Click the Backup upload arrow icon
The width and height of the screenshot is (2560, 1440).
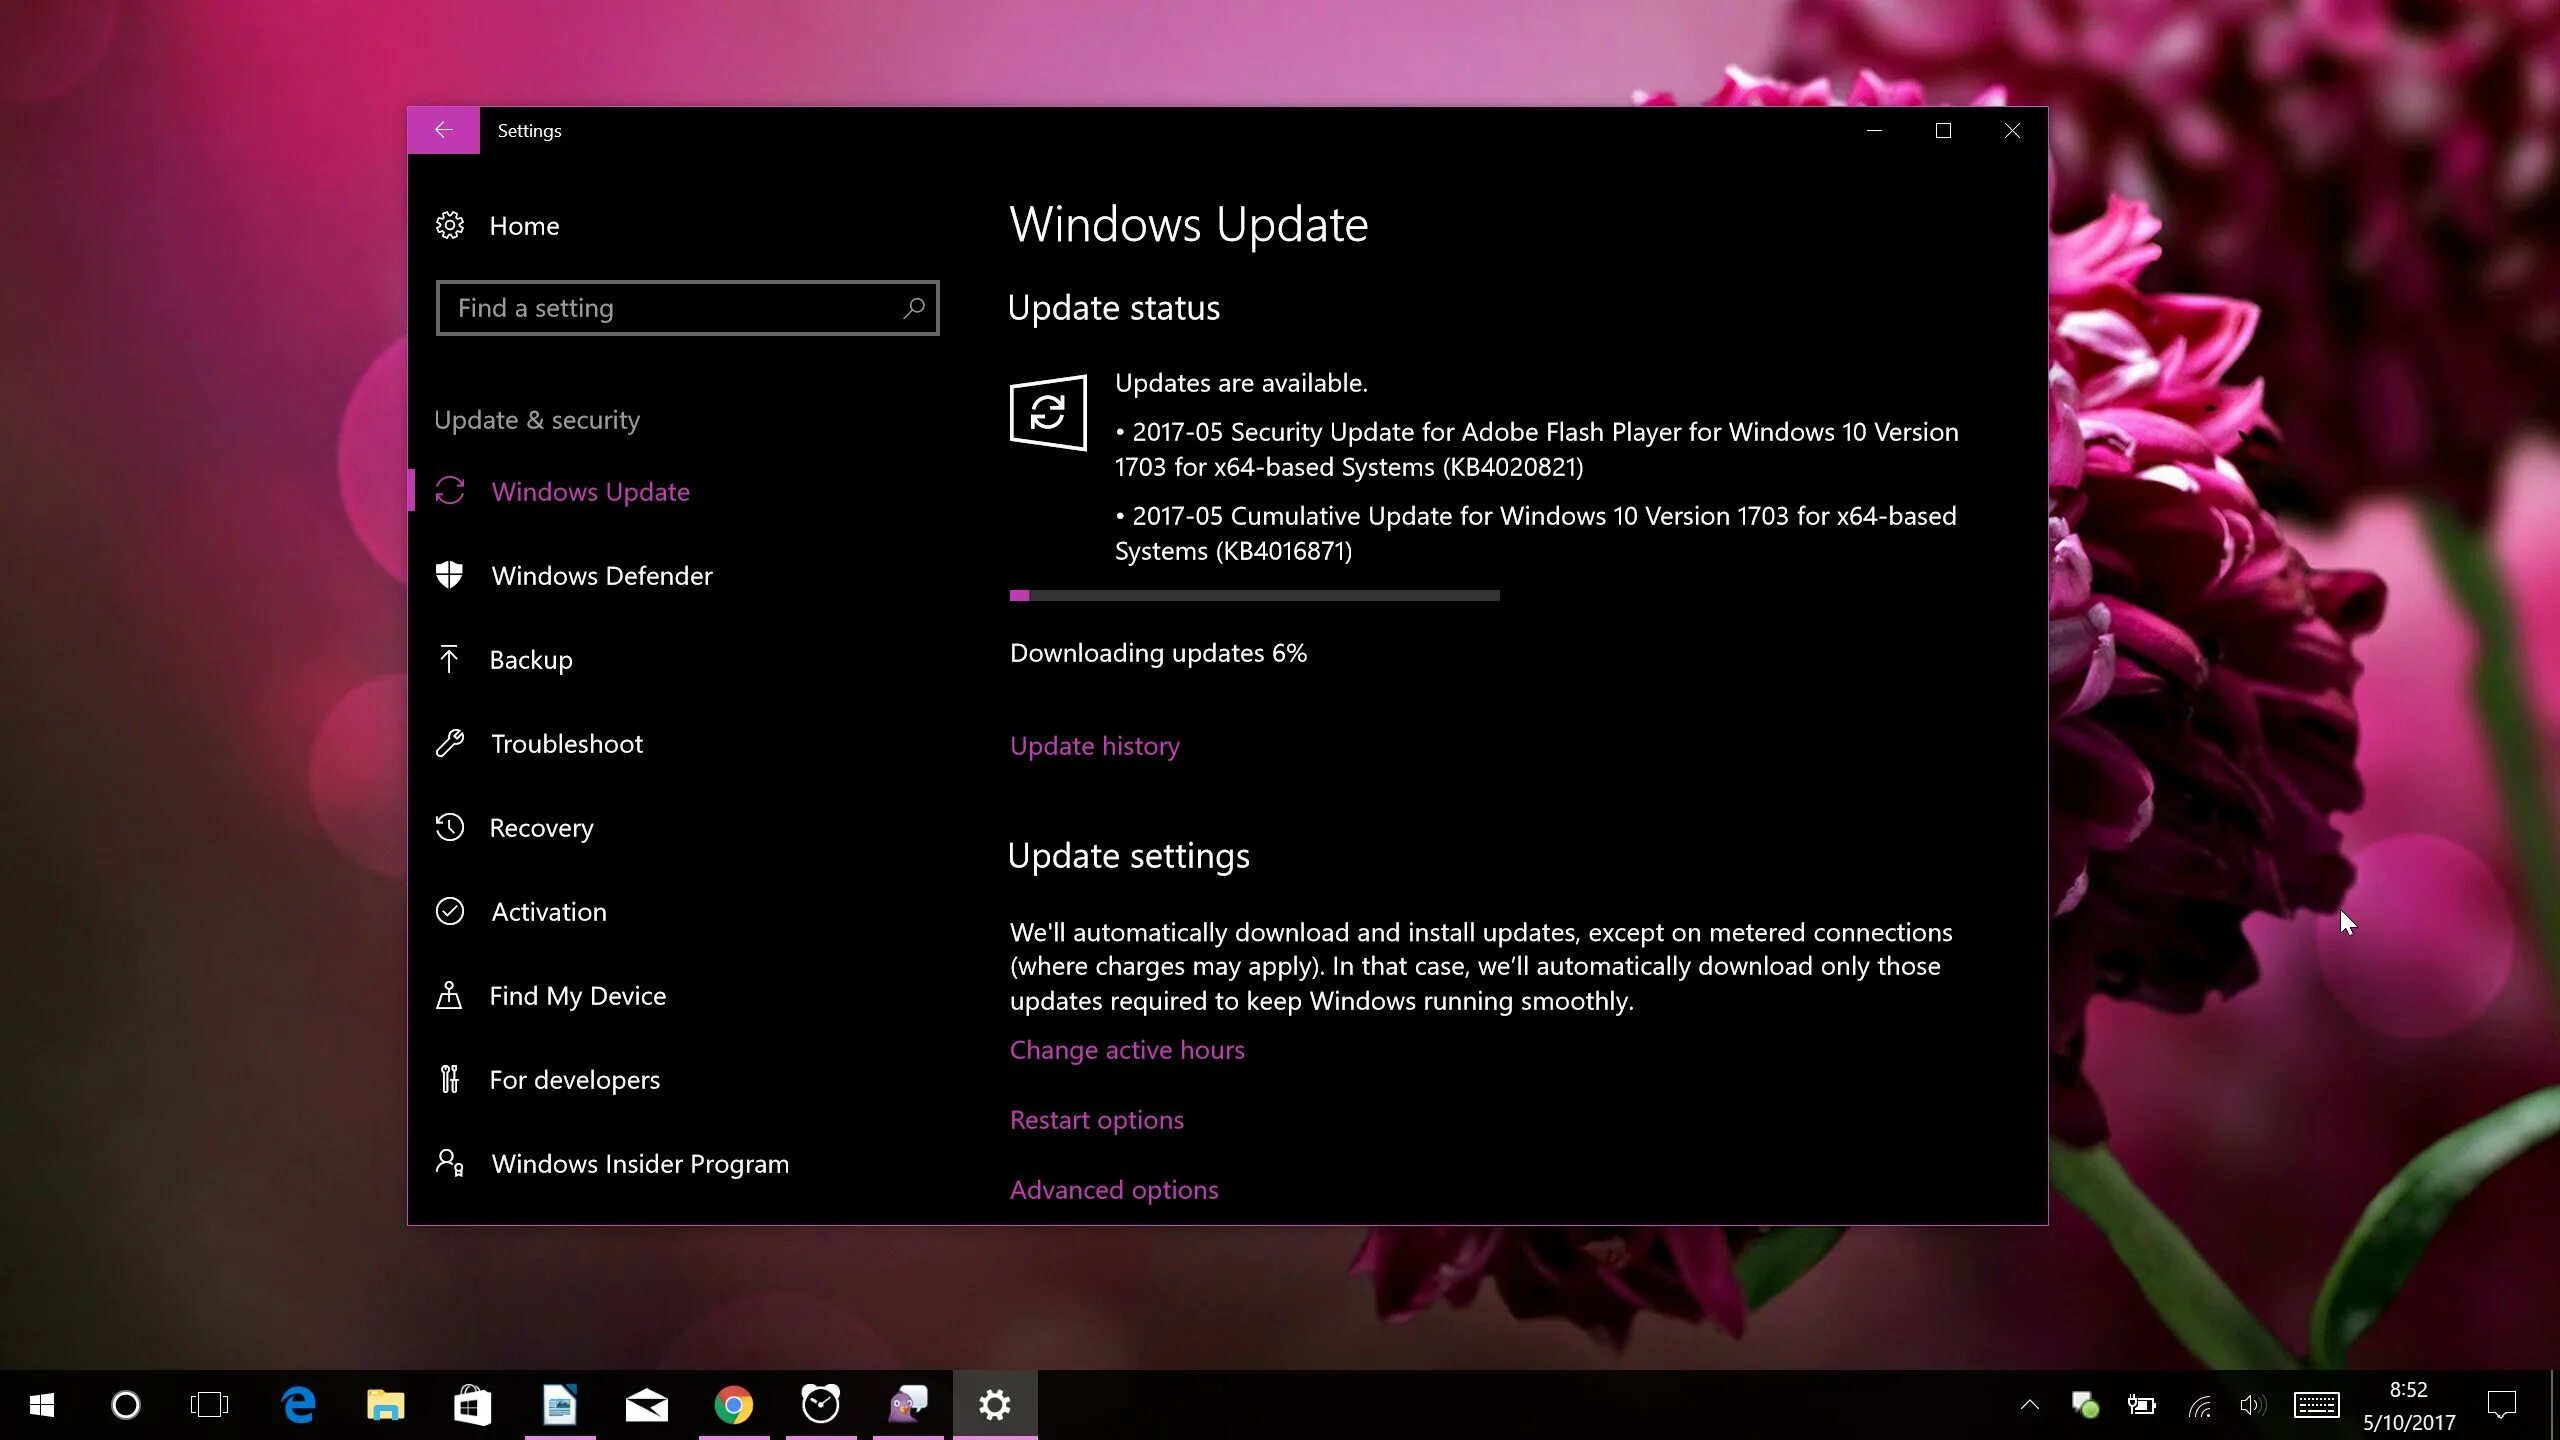(x=449, y=659)
